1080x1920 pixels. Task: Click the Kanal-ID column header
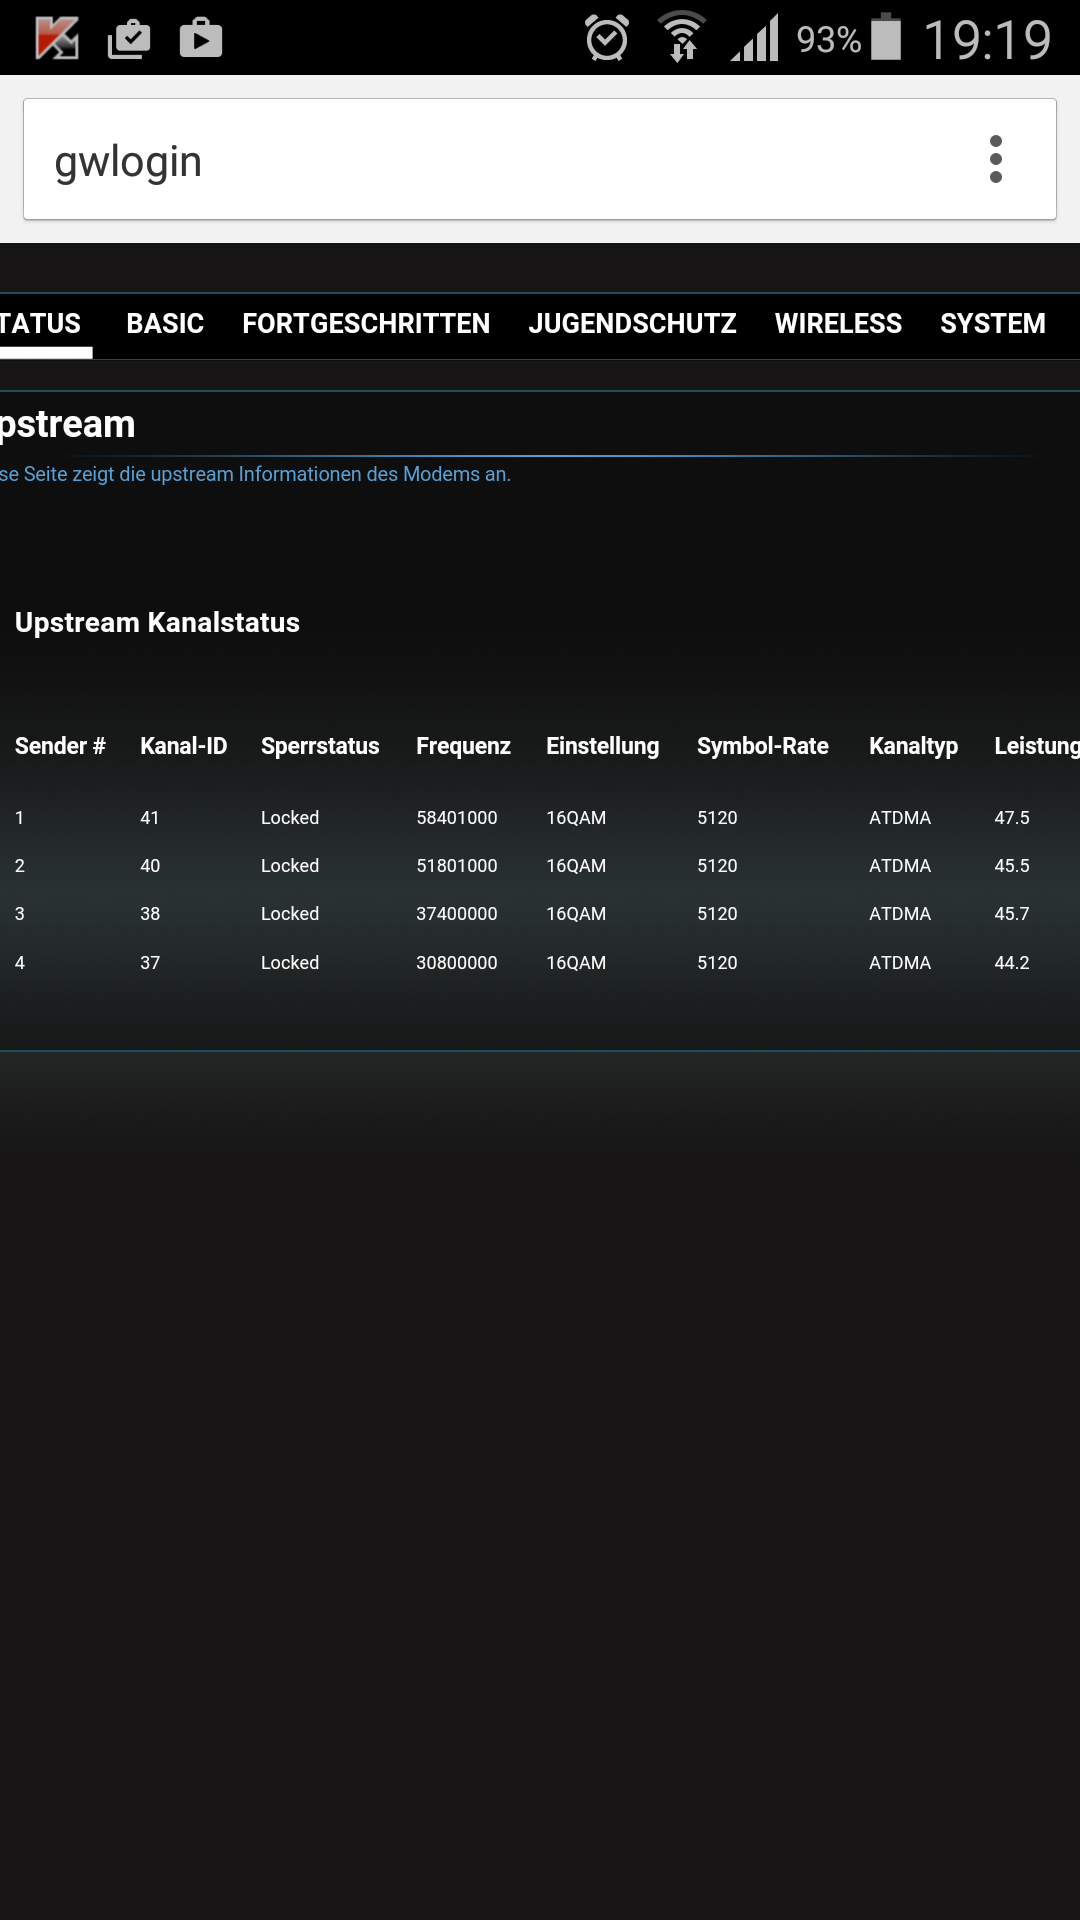pos(183,746)
